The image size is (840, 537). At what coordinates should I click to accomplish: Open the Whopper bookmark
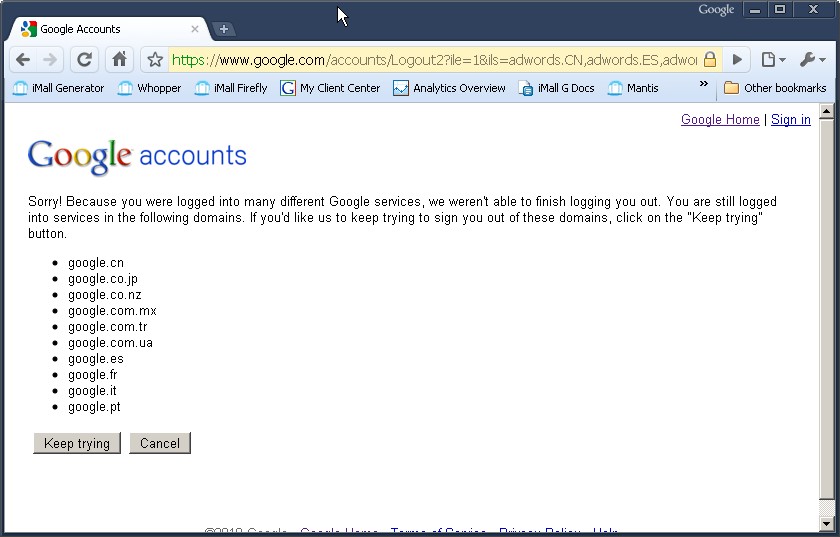[149, 88]
